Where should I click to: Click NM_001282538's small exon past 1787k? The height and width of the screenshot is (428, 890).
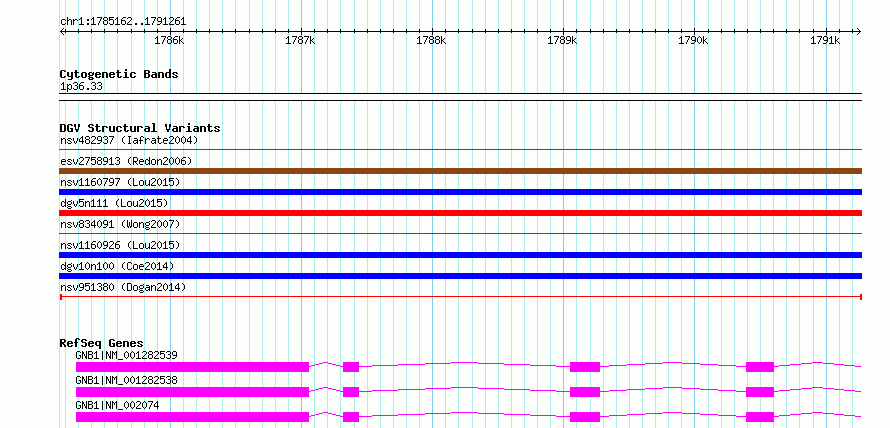[351, 392]
